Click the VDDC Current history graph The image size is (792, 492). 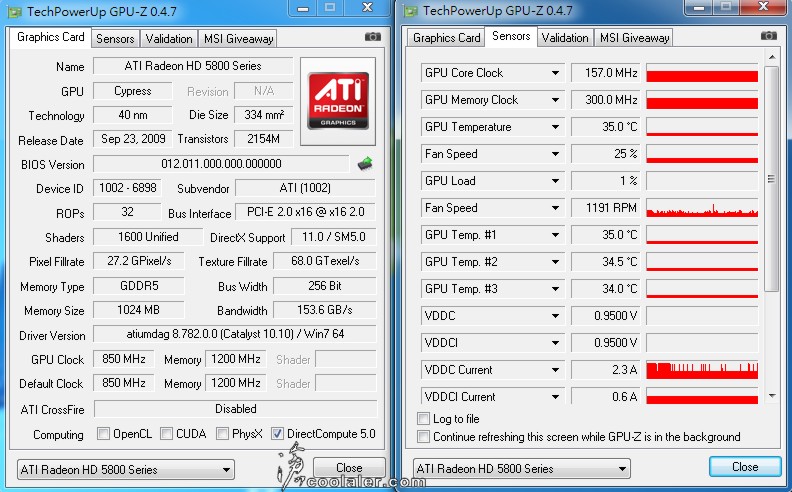[702, 370]
